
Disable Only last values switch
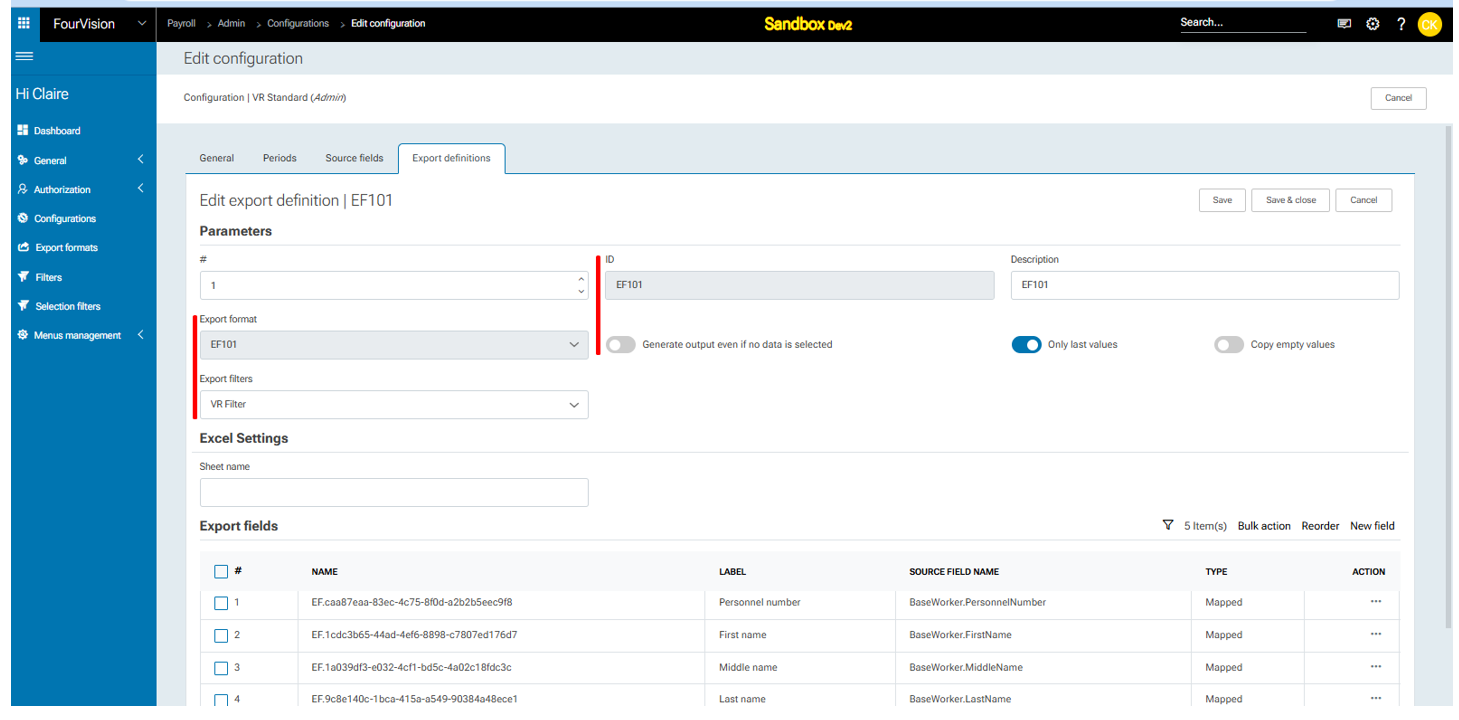pos(1026,344)
